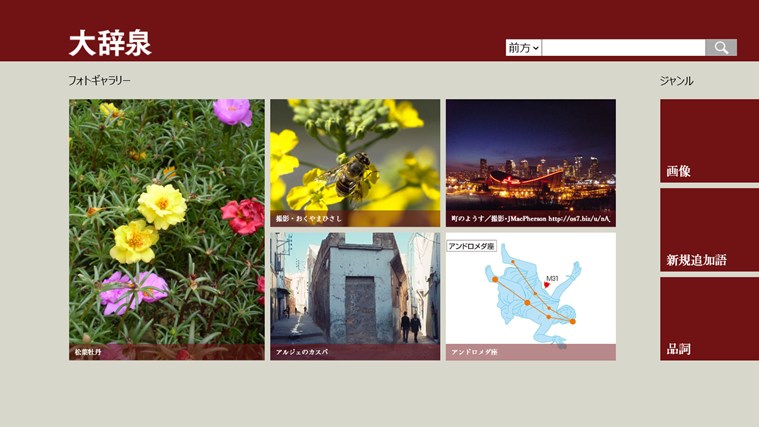Click the 松葉牡丹 caption bar
This screenshot has width=759, height=427.
[167, 352]
